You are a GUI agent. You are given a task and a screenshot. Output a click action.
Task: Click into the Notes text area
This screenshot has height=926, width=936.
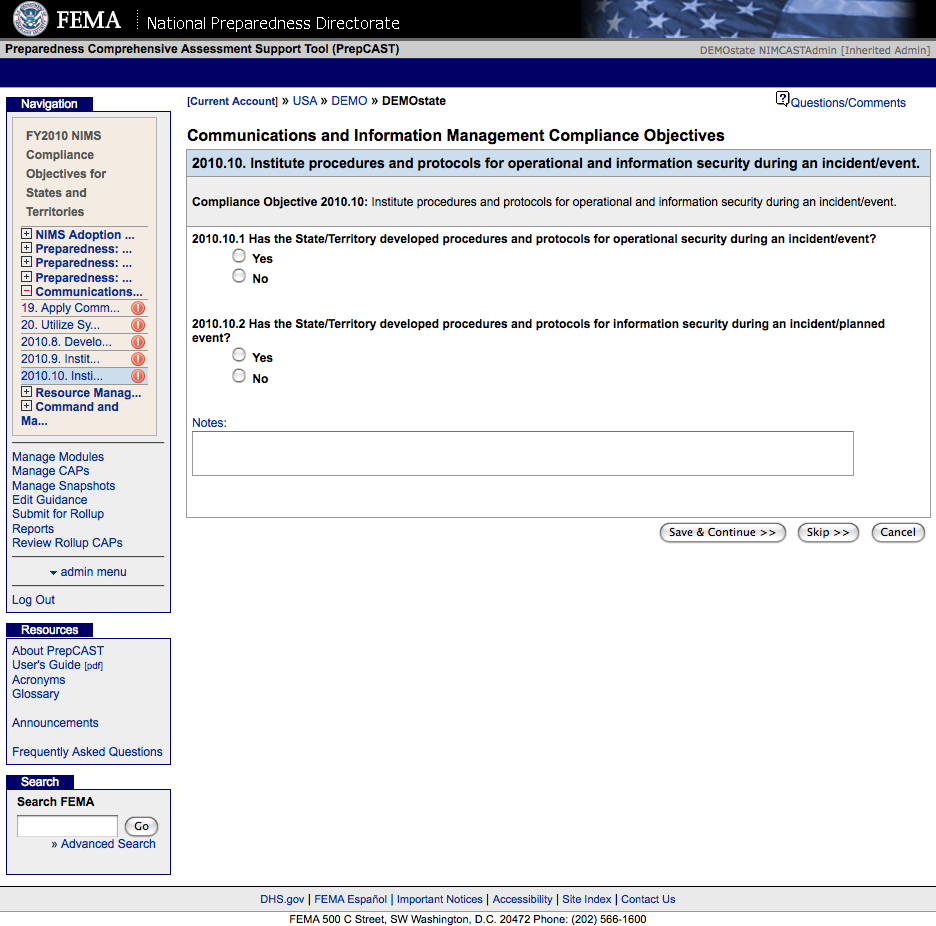523,454
